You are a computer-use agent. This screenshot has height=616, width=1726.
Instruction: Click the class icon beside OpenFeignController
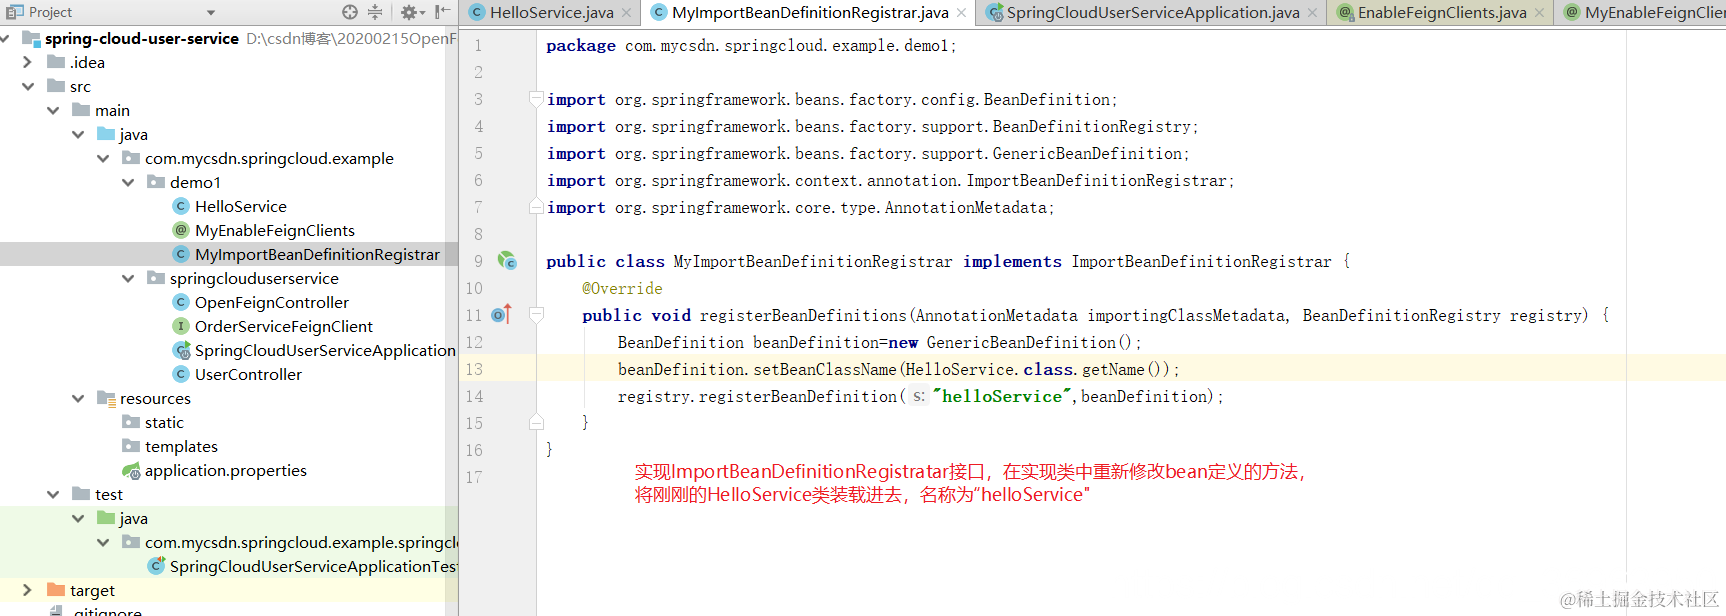tap(181, 302)
